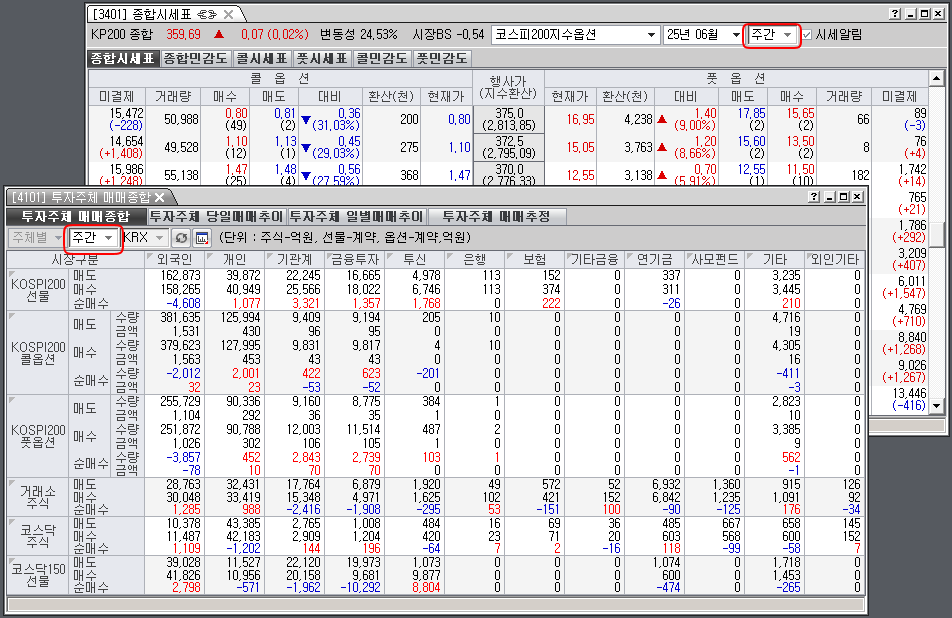952x618 pixels.
Task: Open the 투자주체 당일매매추이 tab
Action: tap(215, 217)
